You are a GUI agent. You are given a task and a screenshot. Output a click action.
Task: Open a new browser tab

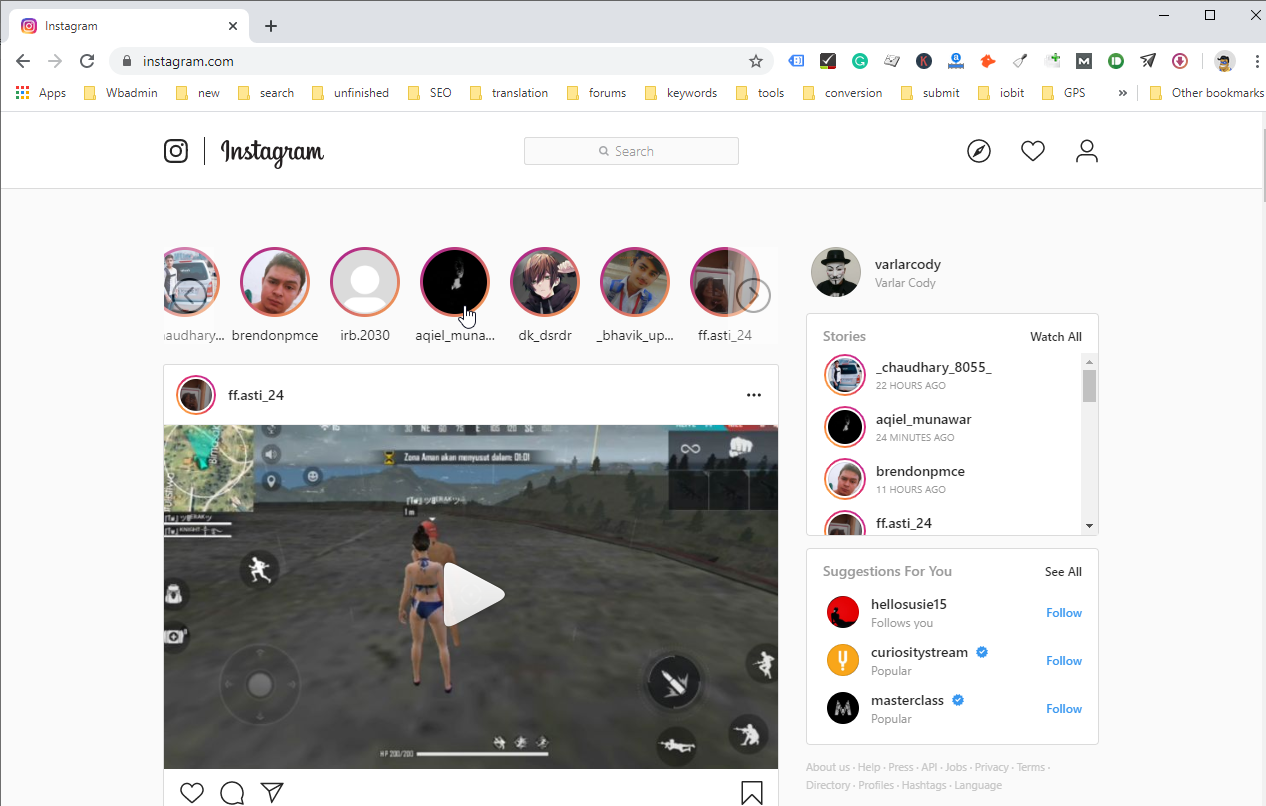[x=271, y=26]
